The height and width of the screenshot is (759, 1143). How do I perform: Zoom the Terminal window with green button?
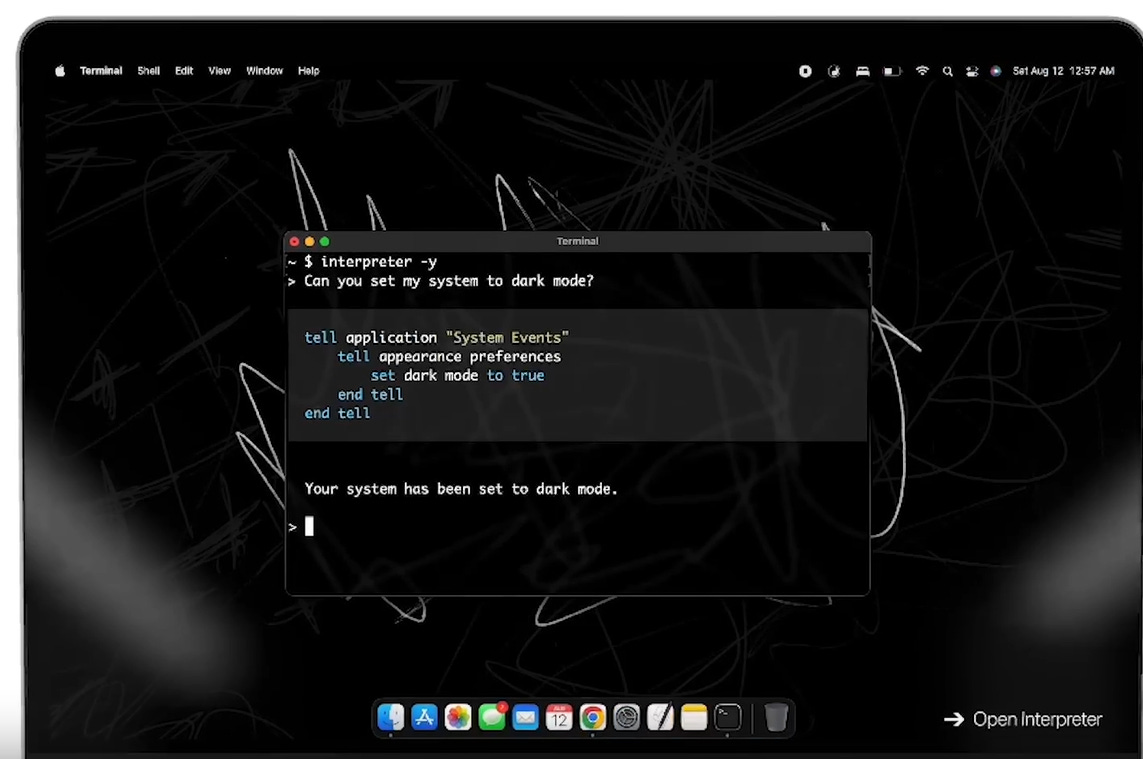(324, 241)
